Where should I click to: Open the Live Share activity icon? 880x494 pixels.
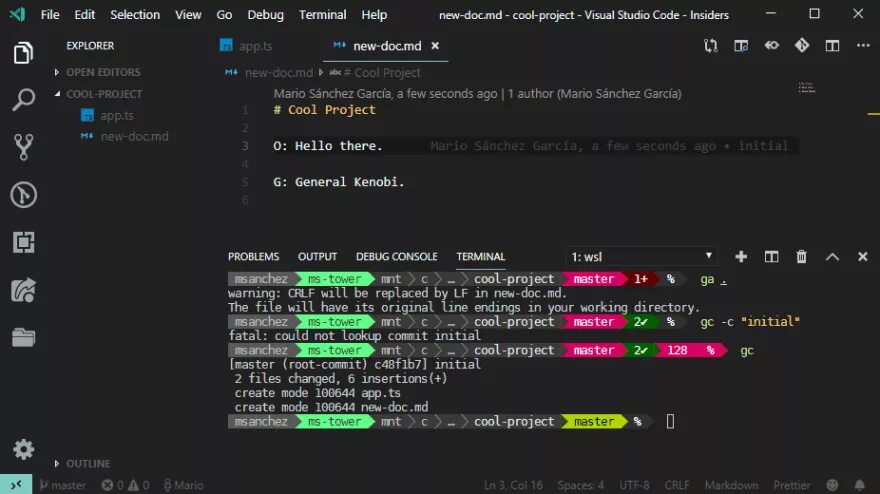point(23,290)
